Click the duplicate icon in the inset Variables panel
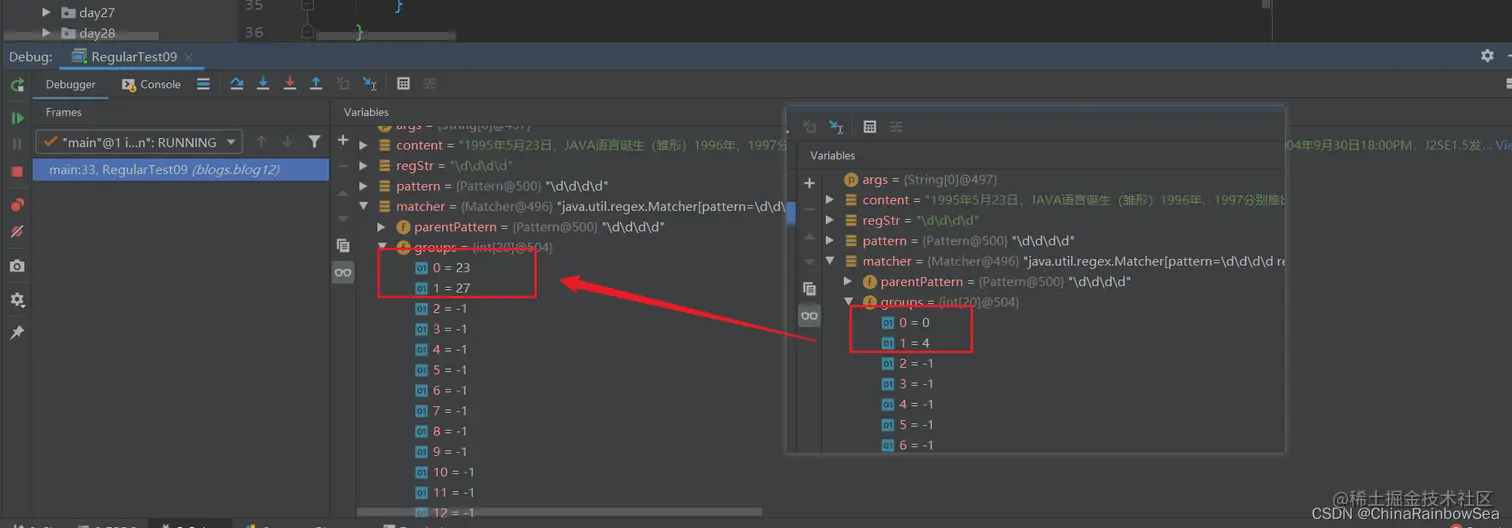 coord(810,289)
